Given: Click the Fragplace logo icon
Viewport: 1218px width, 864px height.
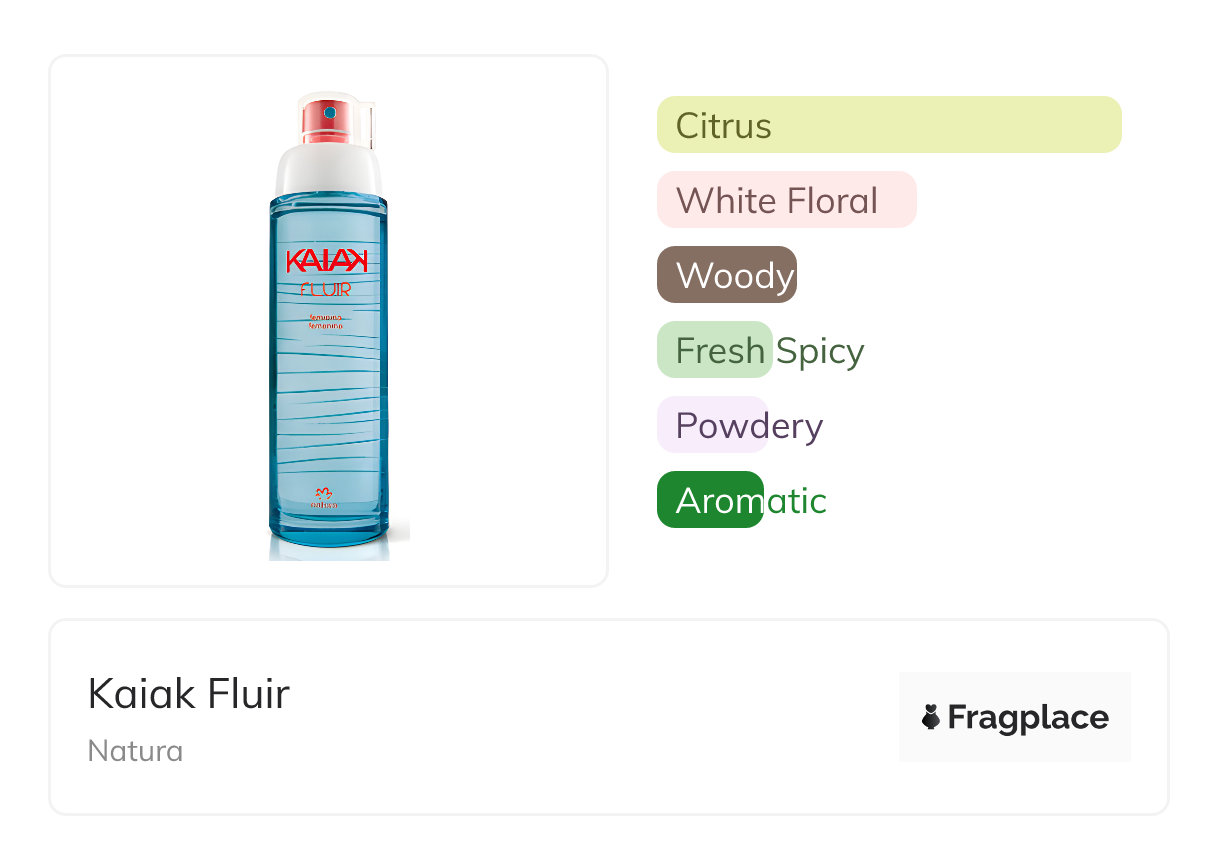Looking at the screenshot, I should 931,717.
